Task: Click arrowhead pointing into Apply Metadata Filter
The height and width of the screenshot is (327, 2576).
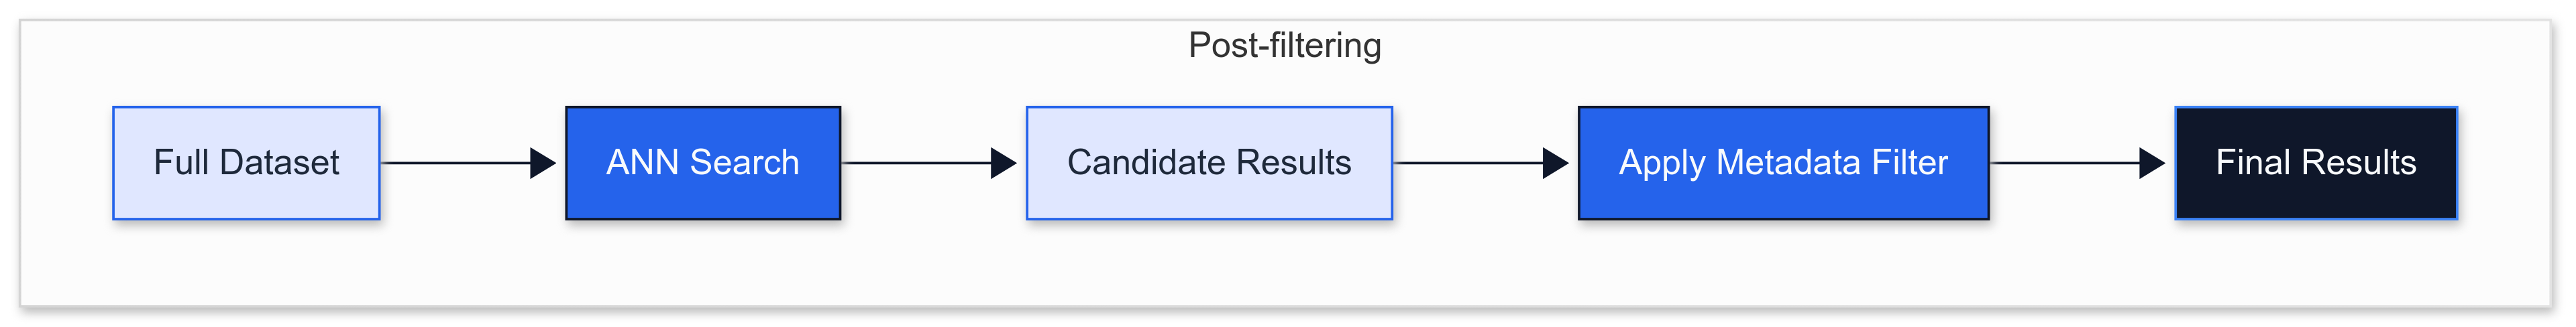Action: tap(1555, 163)
